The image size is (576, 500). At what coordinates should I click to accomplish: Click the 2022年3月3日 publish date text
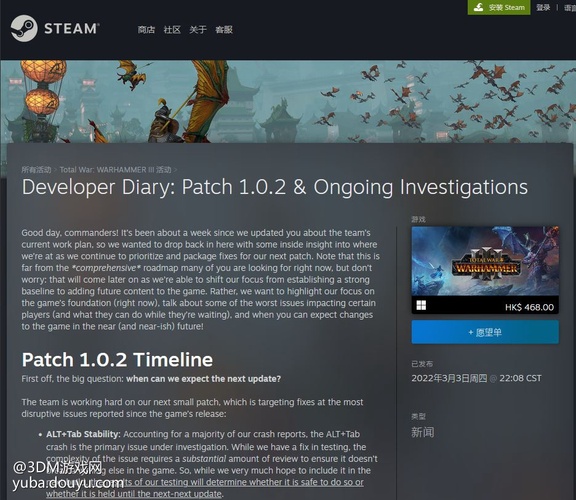(449, 378)
